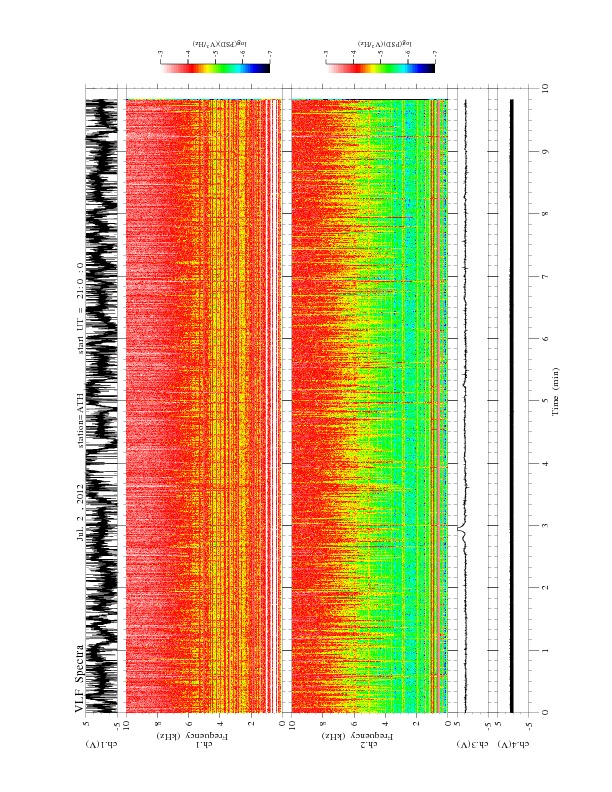Click the ch.1 frequency tick "6"
Image resolution: width=612 pixels, height=792 pixels.
[188, 723]
